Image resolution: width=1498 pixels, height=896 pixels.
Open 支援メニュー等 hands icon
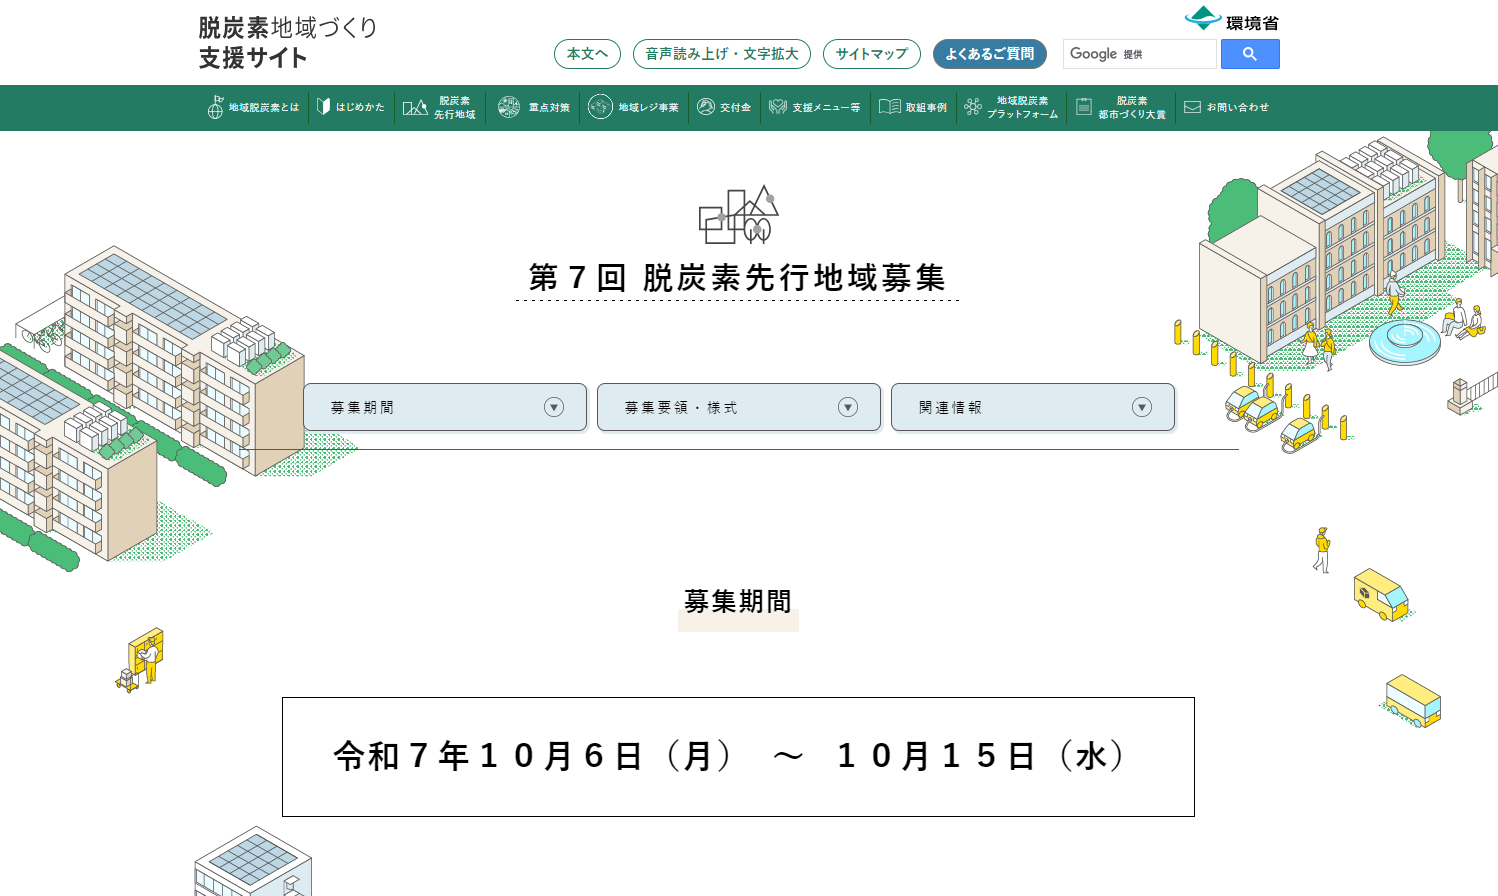tap(778, 107)
